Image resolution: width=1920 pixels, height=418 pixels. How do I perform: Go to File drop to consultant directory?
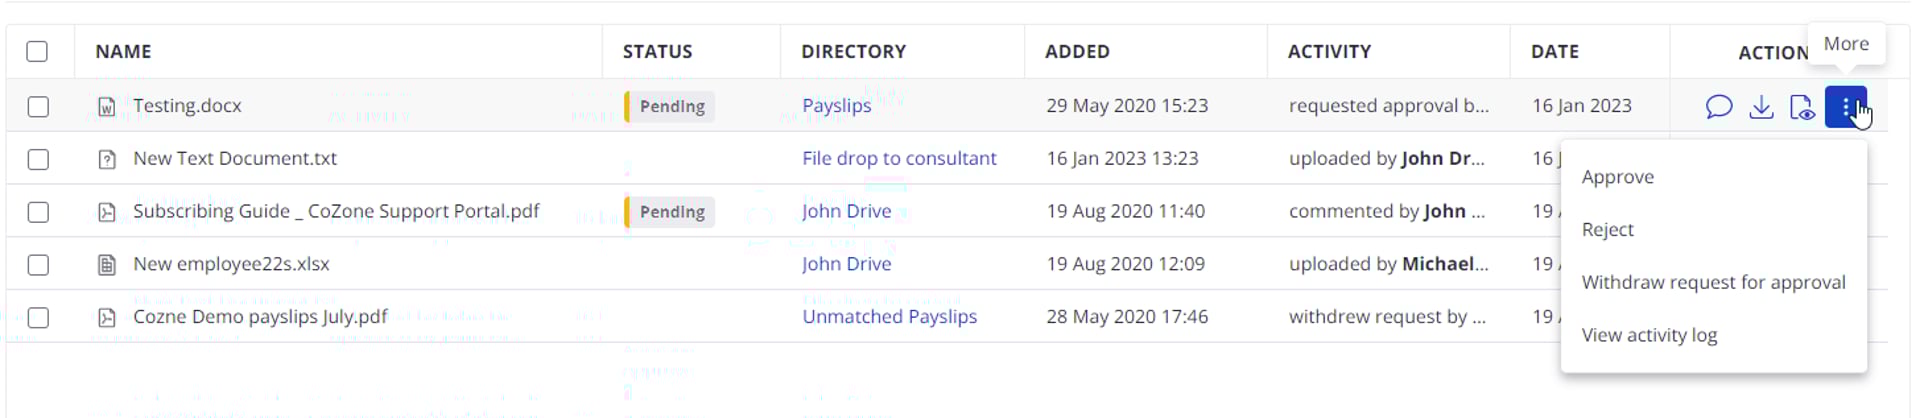tap(899, 158)
